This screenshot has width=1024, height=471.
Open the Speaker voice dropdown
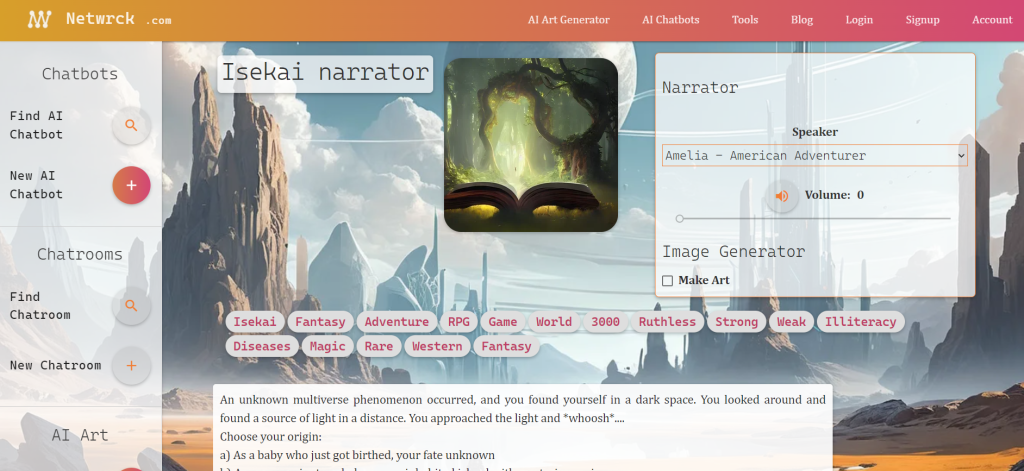click(x=814, y=155)
